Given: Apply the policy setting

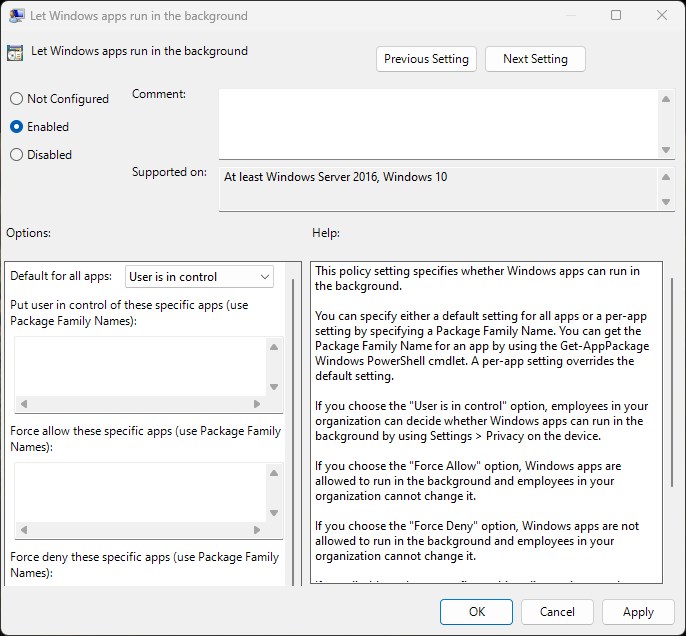Looking at the screenshot, I should coord(638,611).
